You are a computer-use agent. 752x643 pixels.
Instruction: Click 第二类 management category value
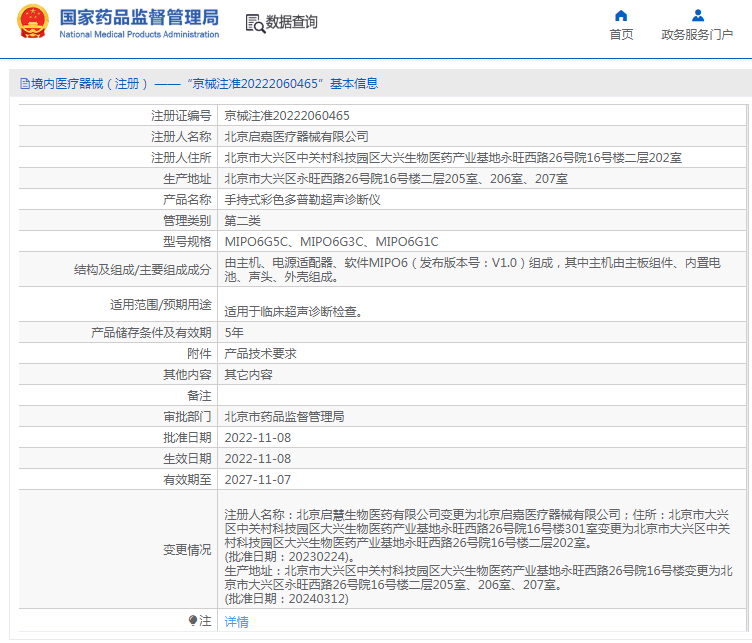coord(243,221)
